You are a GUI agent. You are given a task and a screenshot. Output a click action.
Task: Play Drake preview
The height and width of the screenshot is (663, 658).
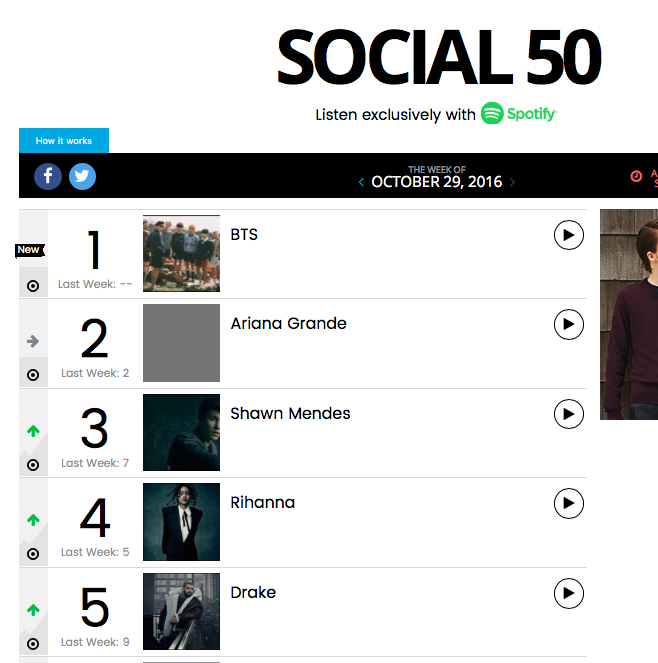(x=568, y=593)
